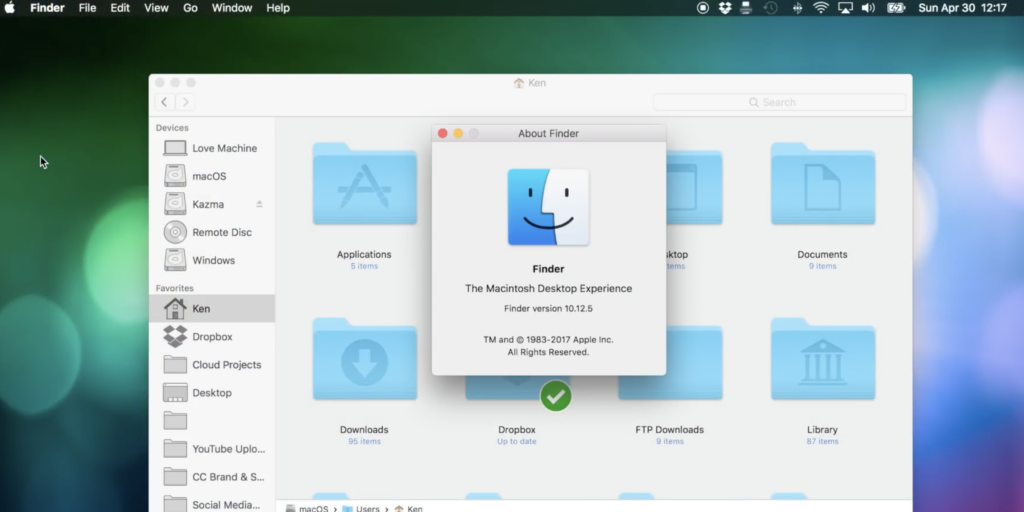Click the '95 items' count text

point(364,441)
